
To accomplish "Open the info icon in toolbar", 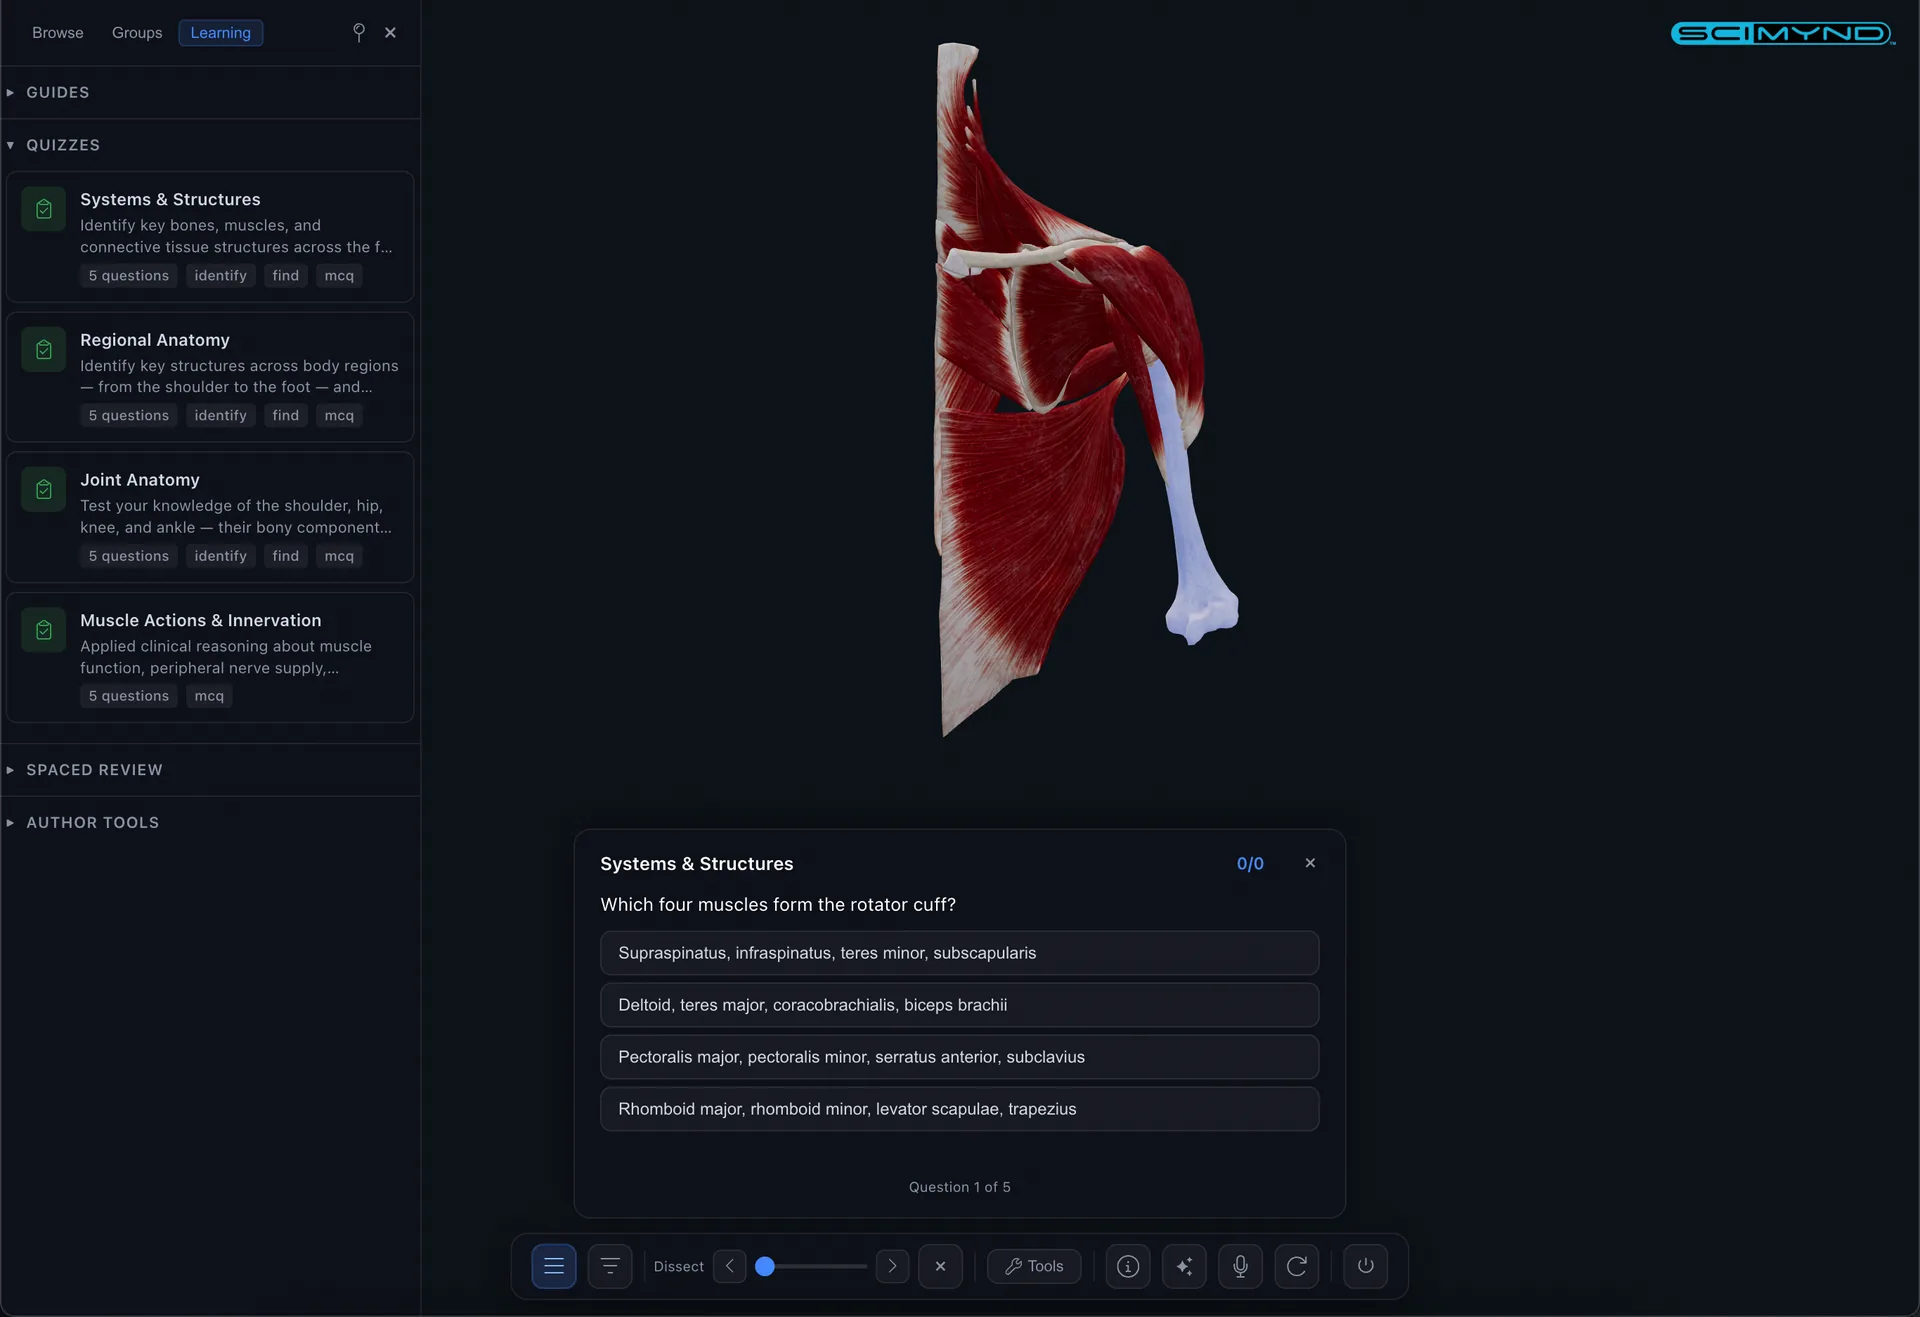I will click(1128, 1266).
